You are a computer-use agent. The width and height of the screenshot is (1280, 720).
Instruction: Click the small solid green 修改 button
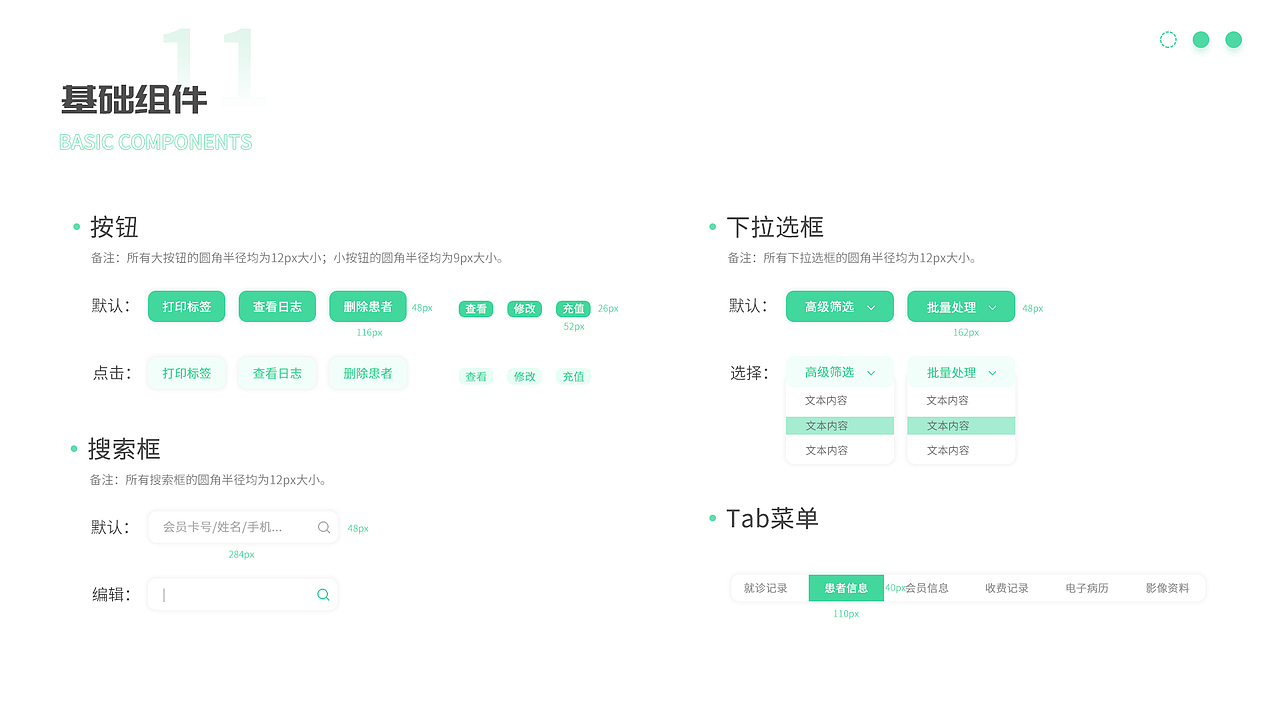coord(525,309)
